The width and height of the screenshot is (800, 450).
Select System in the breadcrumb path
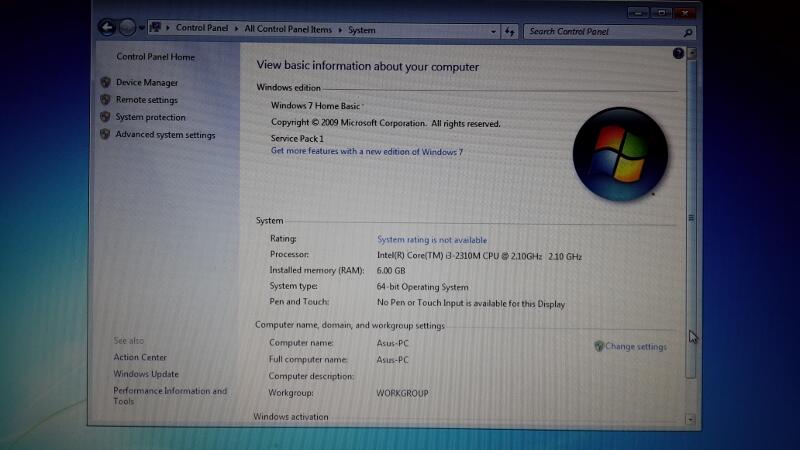coord(362,30)
